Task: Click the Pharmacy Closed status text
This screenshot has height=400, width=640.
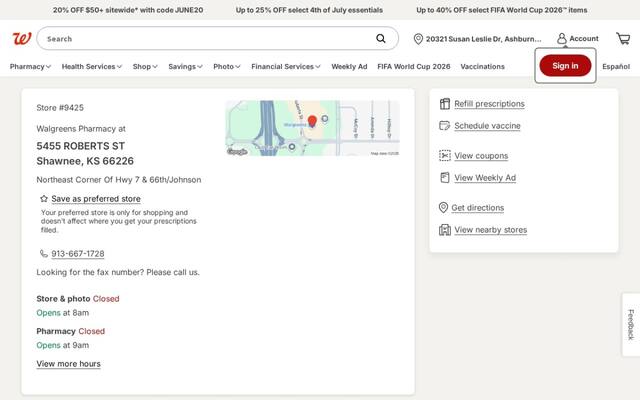Action: pos(71,331)
